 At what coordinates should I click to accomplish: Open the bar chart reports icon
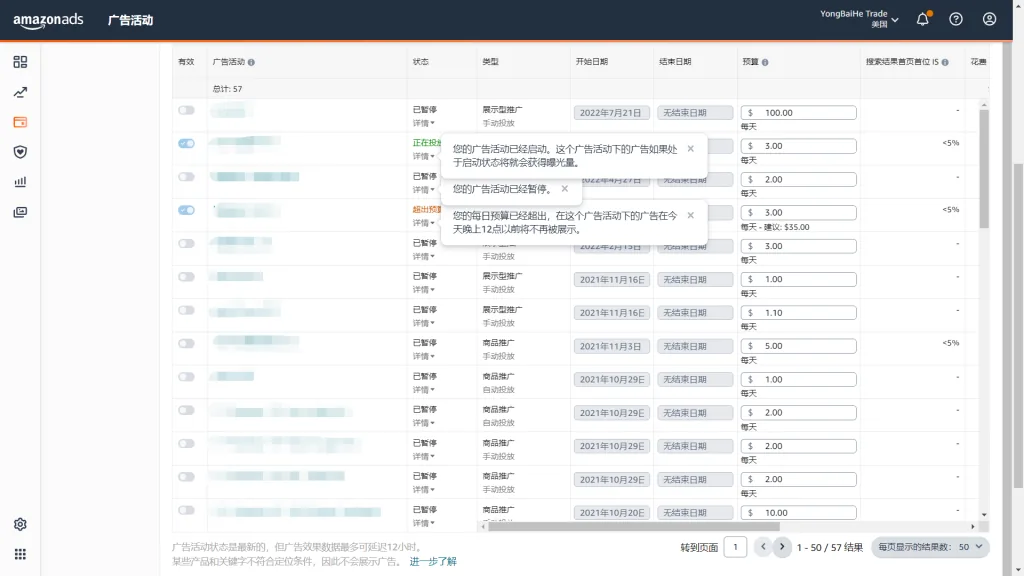click(x=20, y=182)
